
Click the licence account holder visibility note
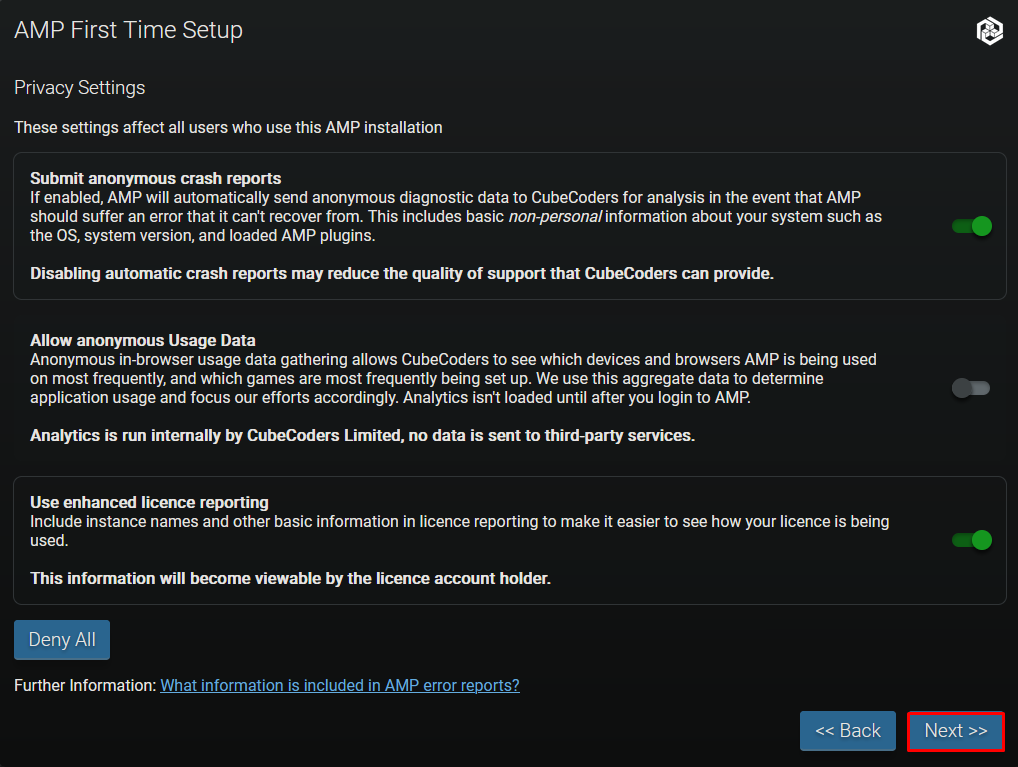click(290, 578)
